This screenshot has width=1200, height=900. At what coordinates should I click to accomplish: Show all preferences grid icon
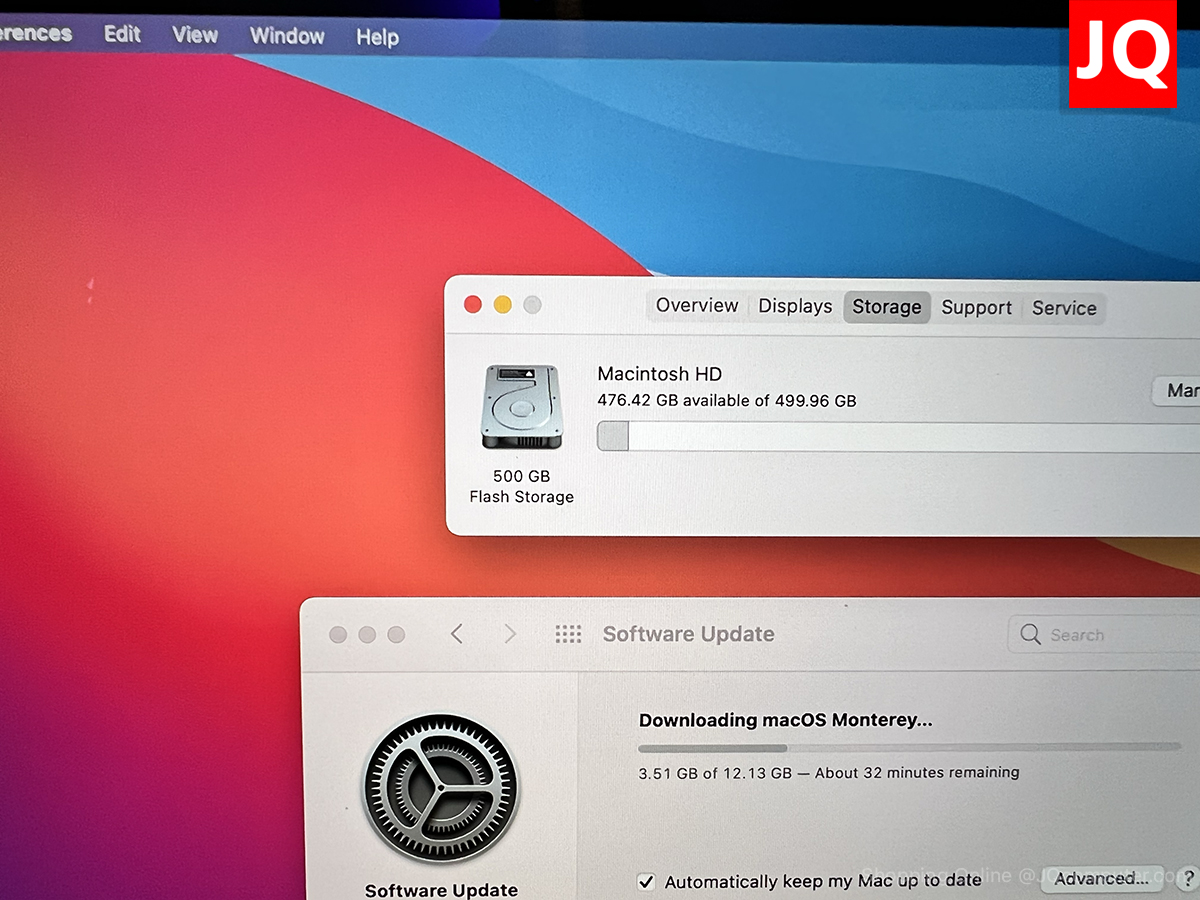click(x=568, y=634)
